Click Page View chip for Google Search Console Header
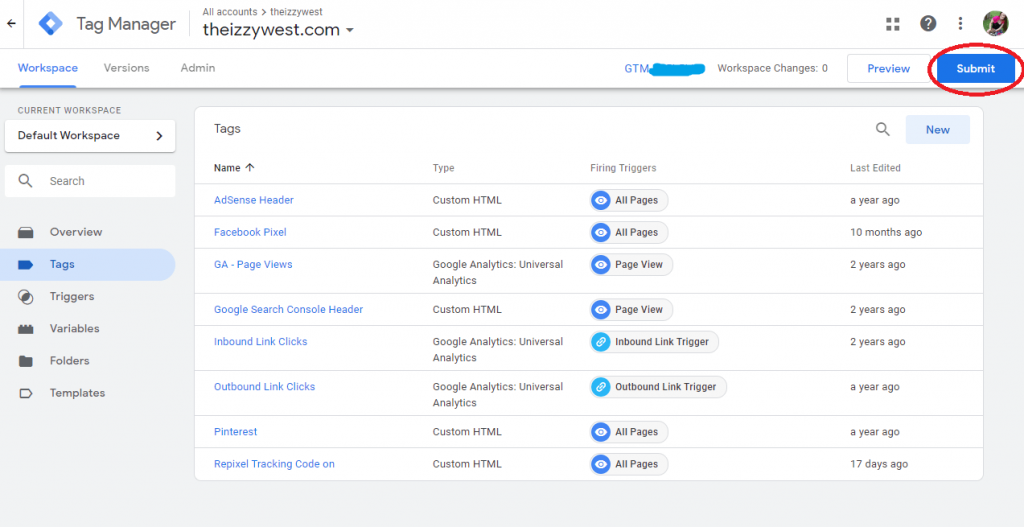This screenshot has width=1024, height=527. [632, 310]
